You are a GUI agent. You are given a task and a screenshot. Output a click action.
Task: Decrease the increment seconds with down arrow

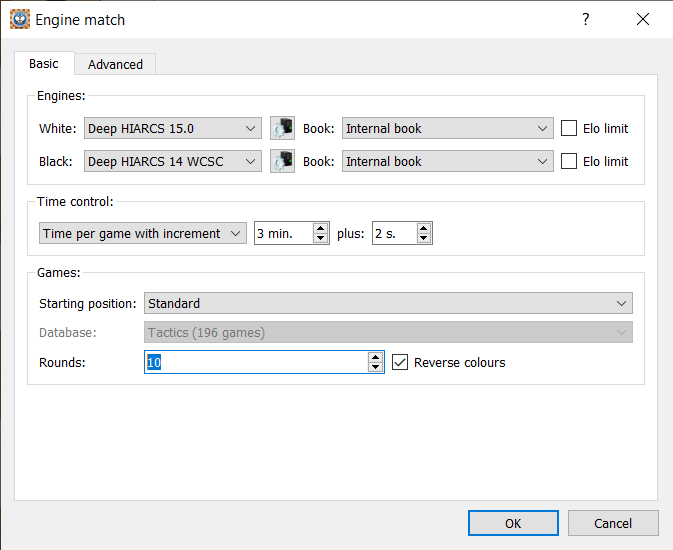click(424, 238)
